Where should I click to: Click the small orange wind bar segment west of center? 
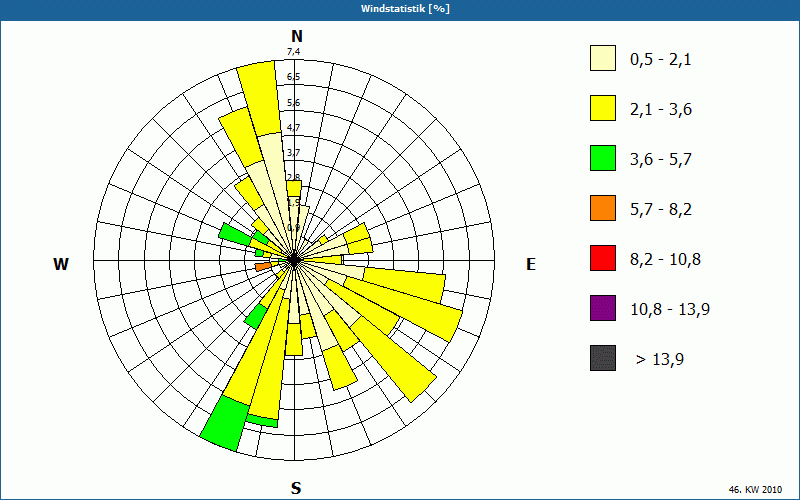(263, 266)
